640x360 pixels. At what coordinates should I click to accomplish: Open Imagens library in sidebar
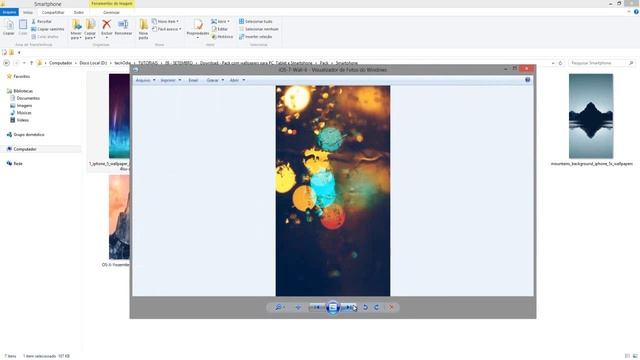pos(21,106)
